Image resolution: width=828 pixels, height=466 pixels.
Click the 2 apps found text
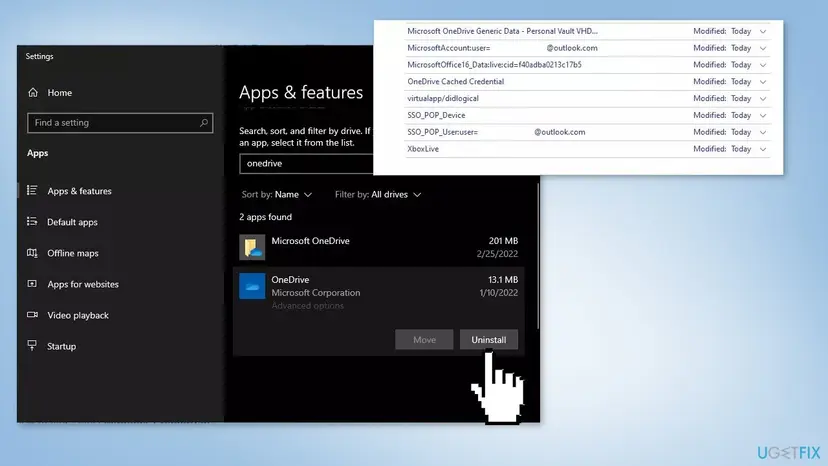(x=265, y=217)
